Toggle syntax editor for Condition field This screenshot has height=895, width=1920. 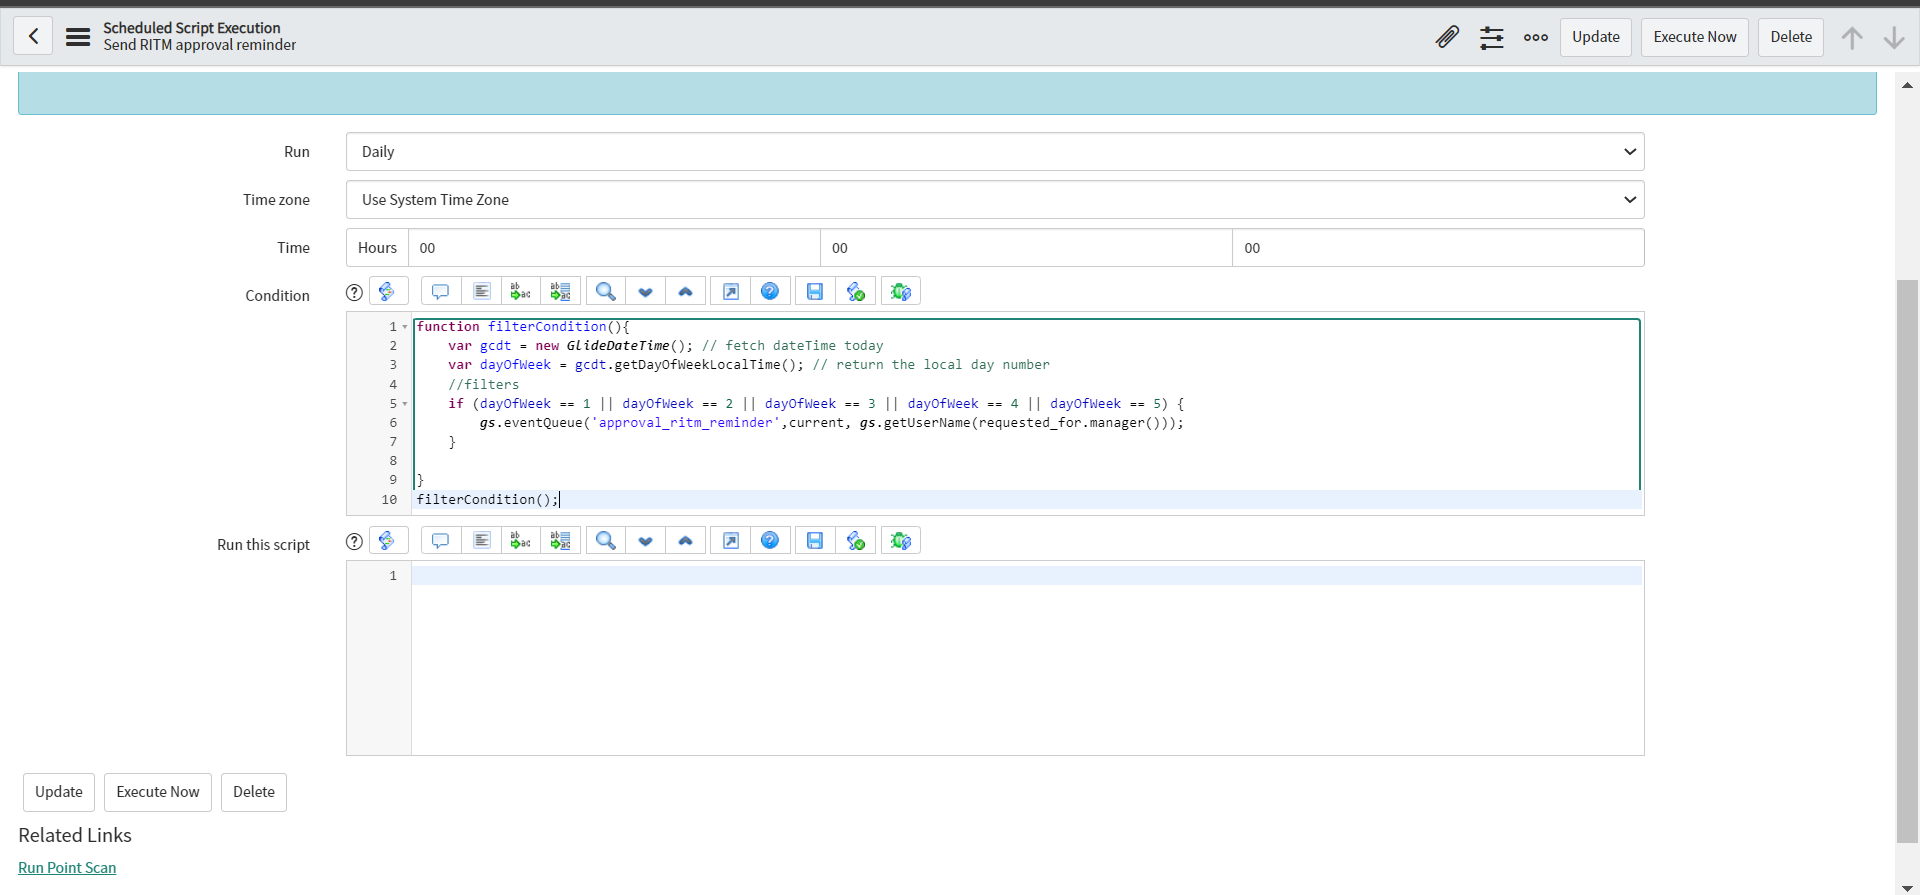(x=388, y=291)
